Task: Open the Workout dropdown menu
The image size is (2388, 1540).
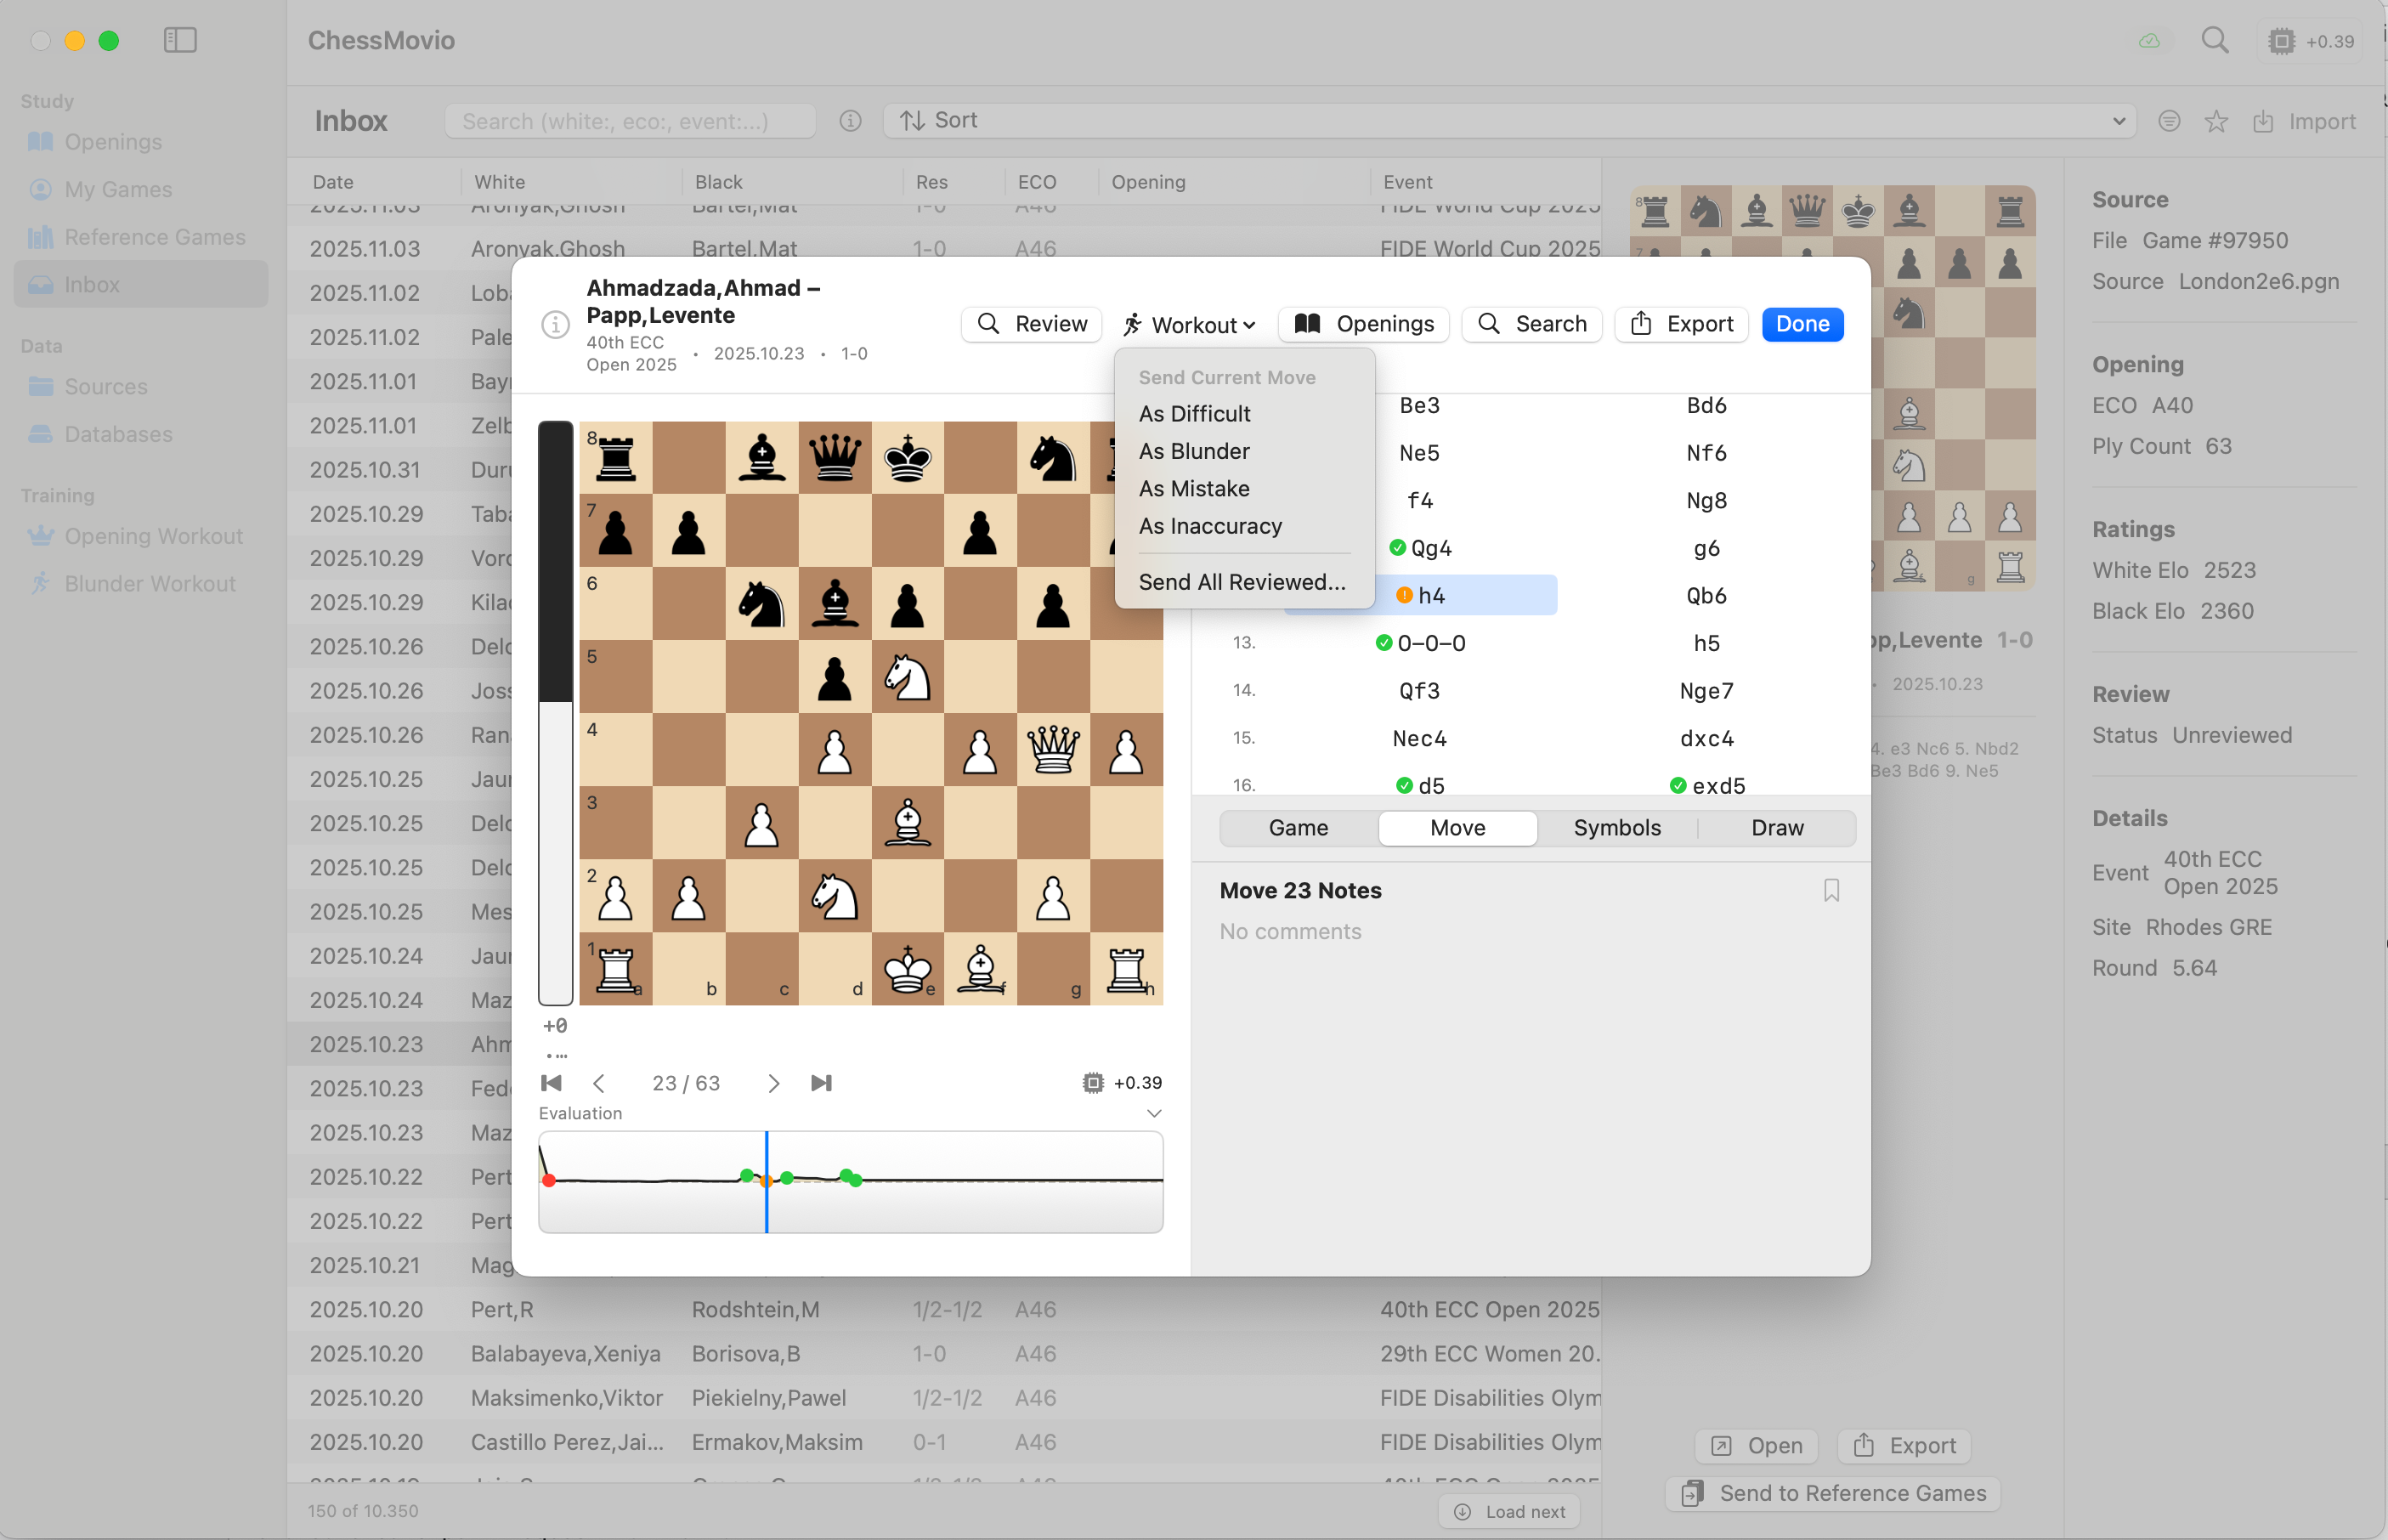Action: 1189,324
